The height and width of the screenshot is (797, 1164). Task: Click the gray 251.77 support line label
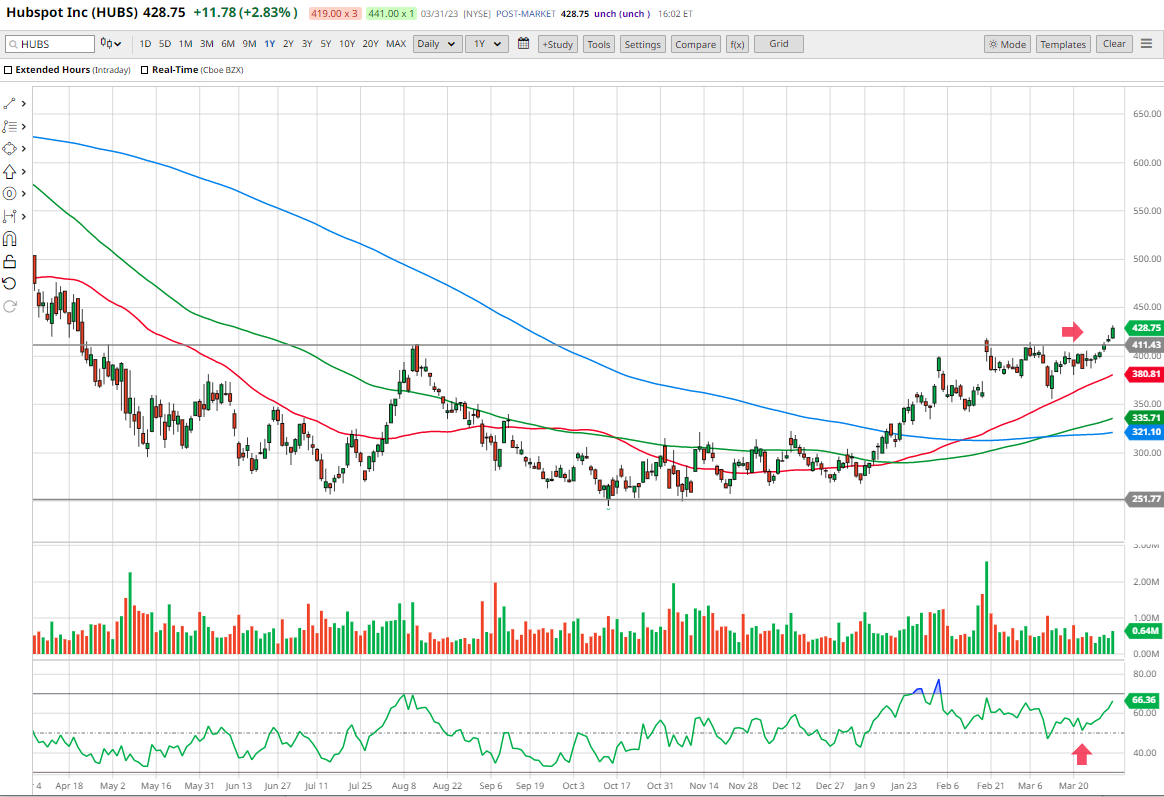click(x=1144, y=499)
